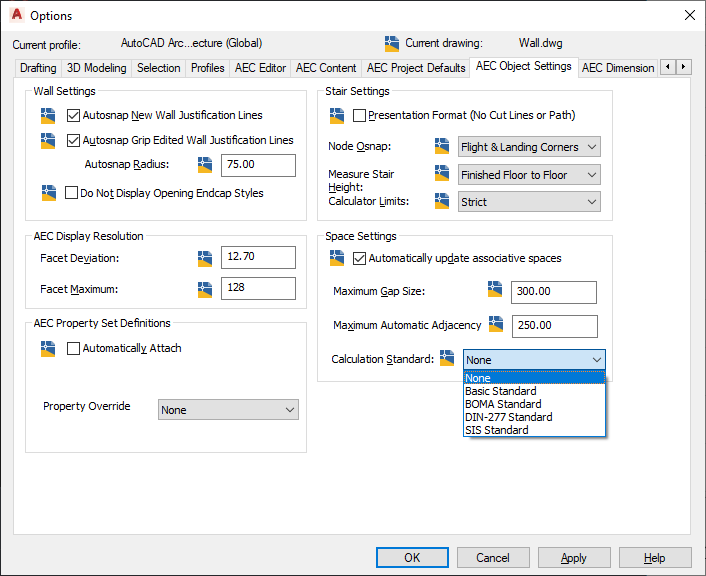Switch to the Selection tab
706x576 pixels.
tap(158, 68)
